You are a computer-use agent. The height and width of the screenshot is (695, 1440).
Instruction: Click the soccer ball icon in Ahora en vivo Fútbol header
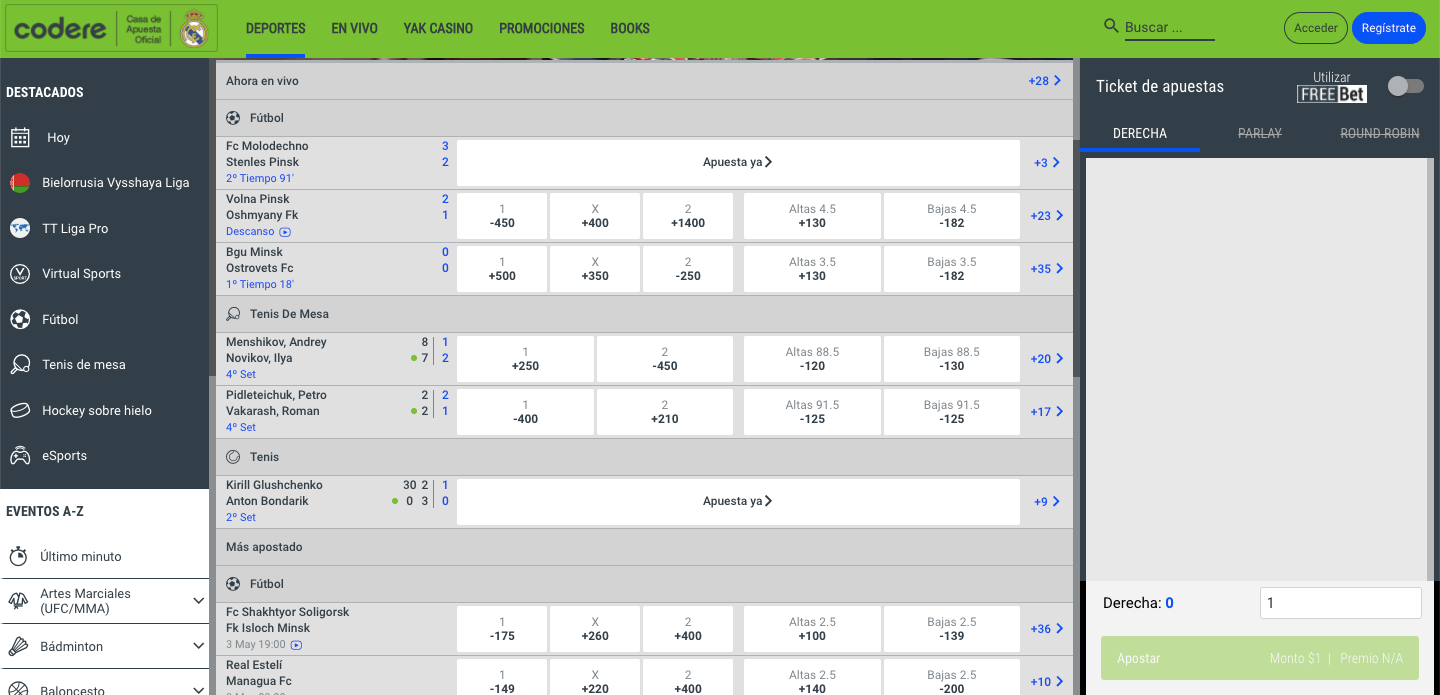pyautogui.click(x=233, y=118)
